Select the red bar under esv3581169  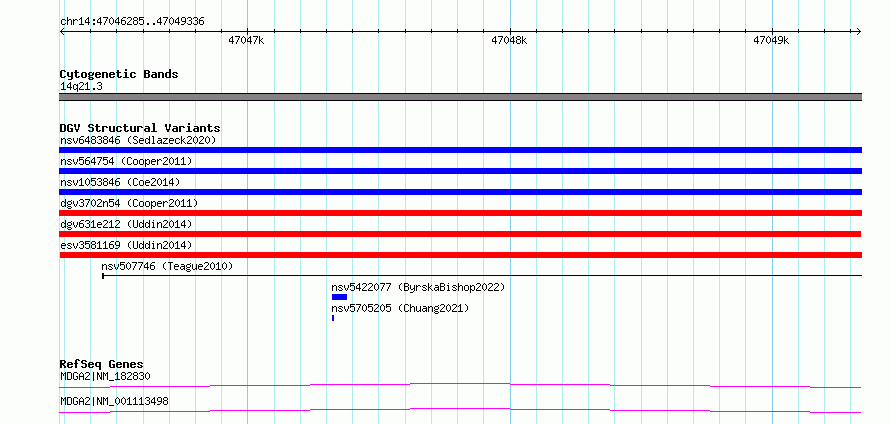point(460,255)
